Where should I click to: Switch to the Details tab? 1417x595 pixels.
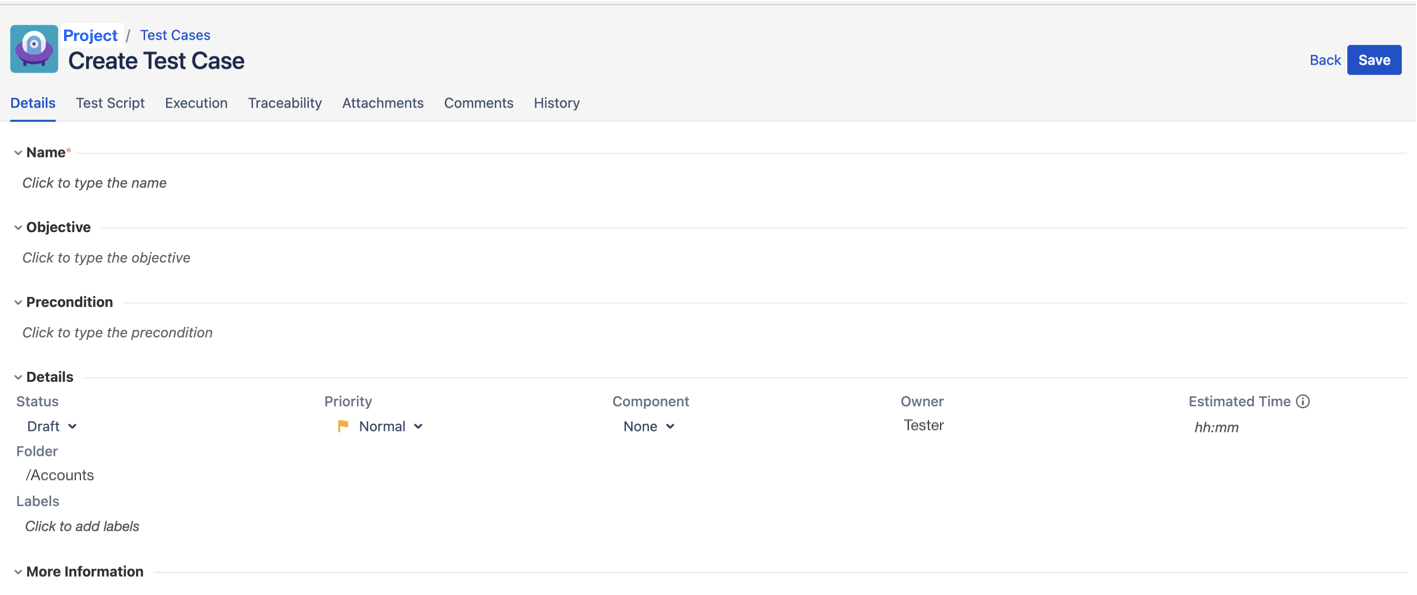click(33, 103)
